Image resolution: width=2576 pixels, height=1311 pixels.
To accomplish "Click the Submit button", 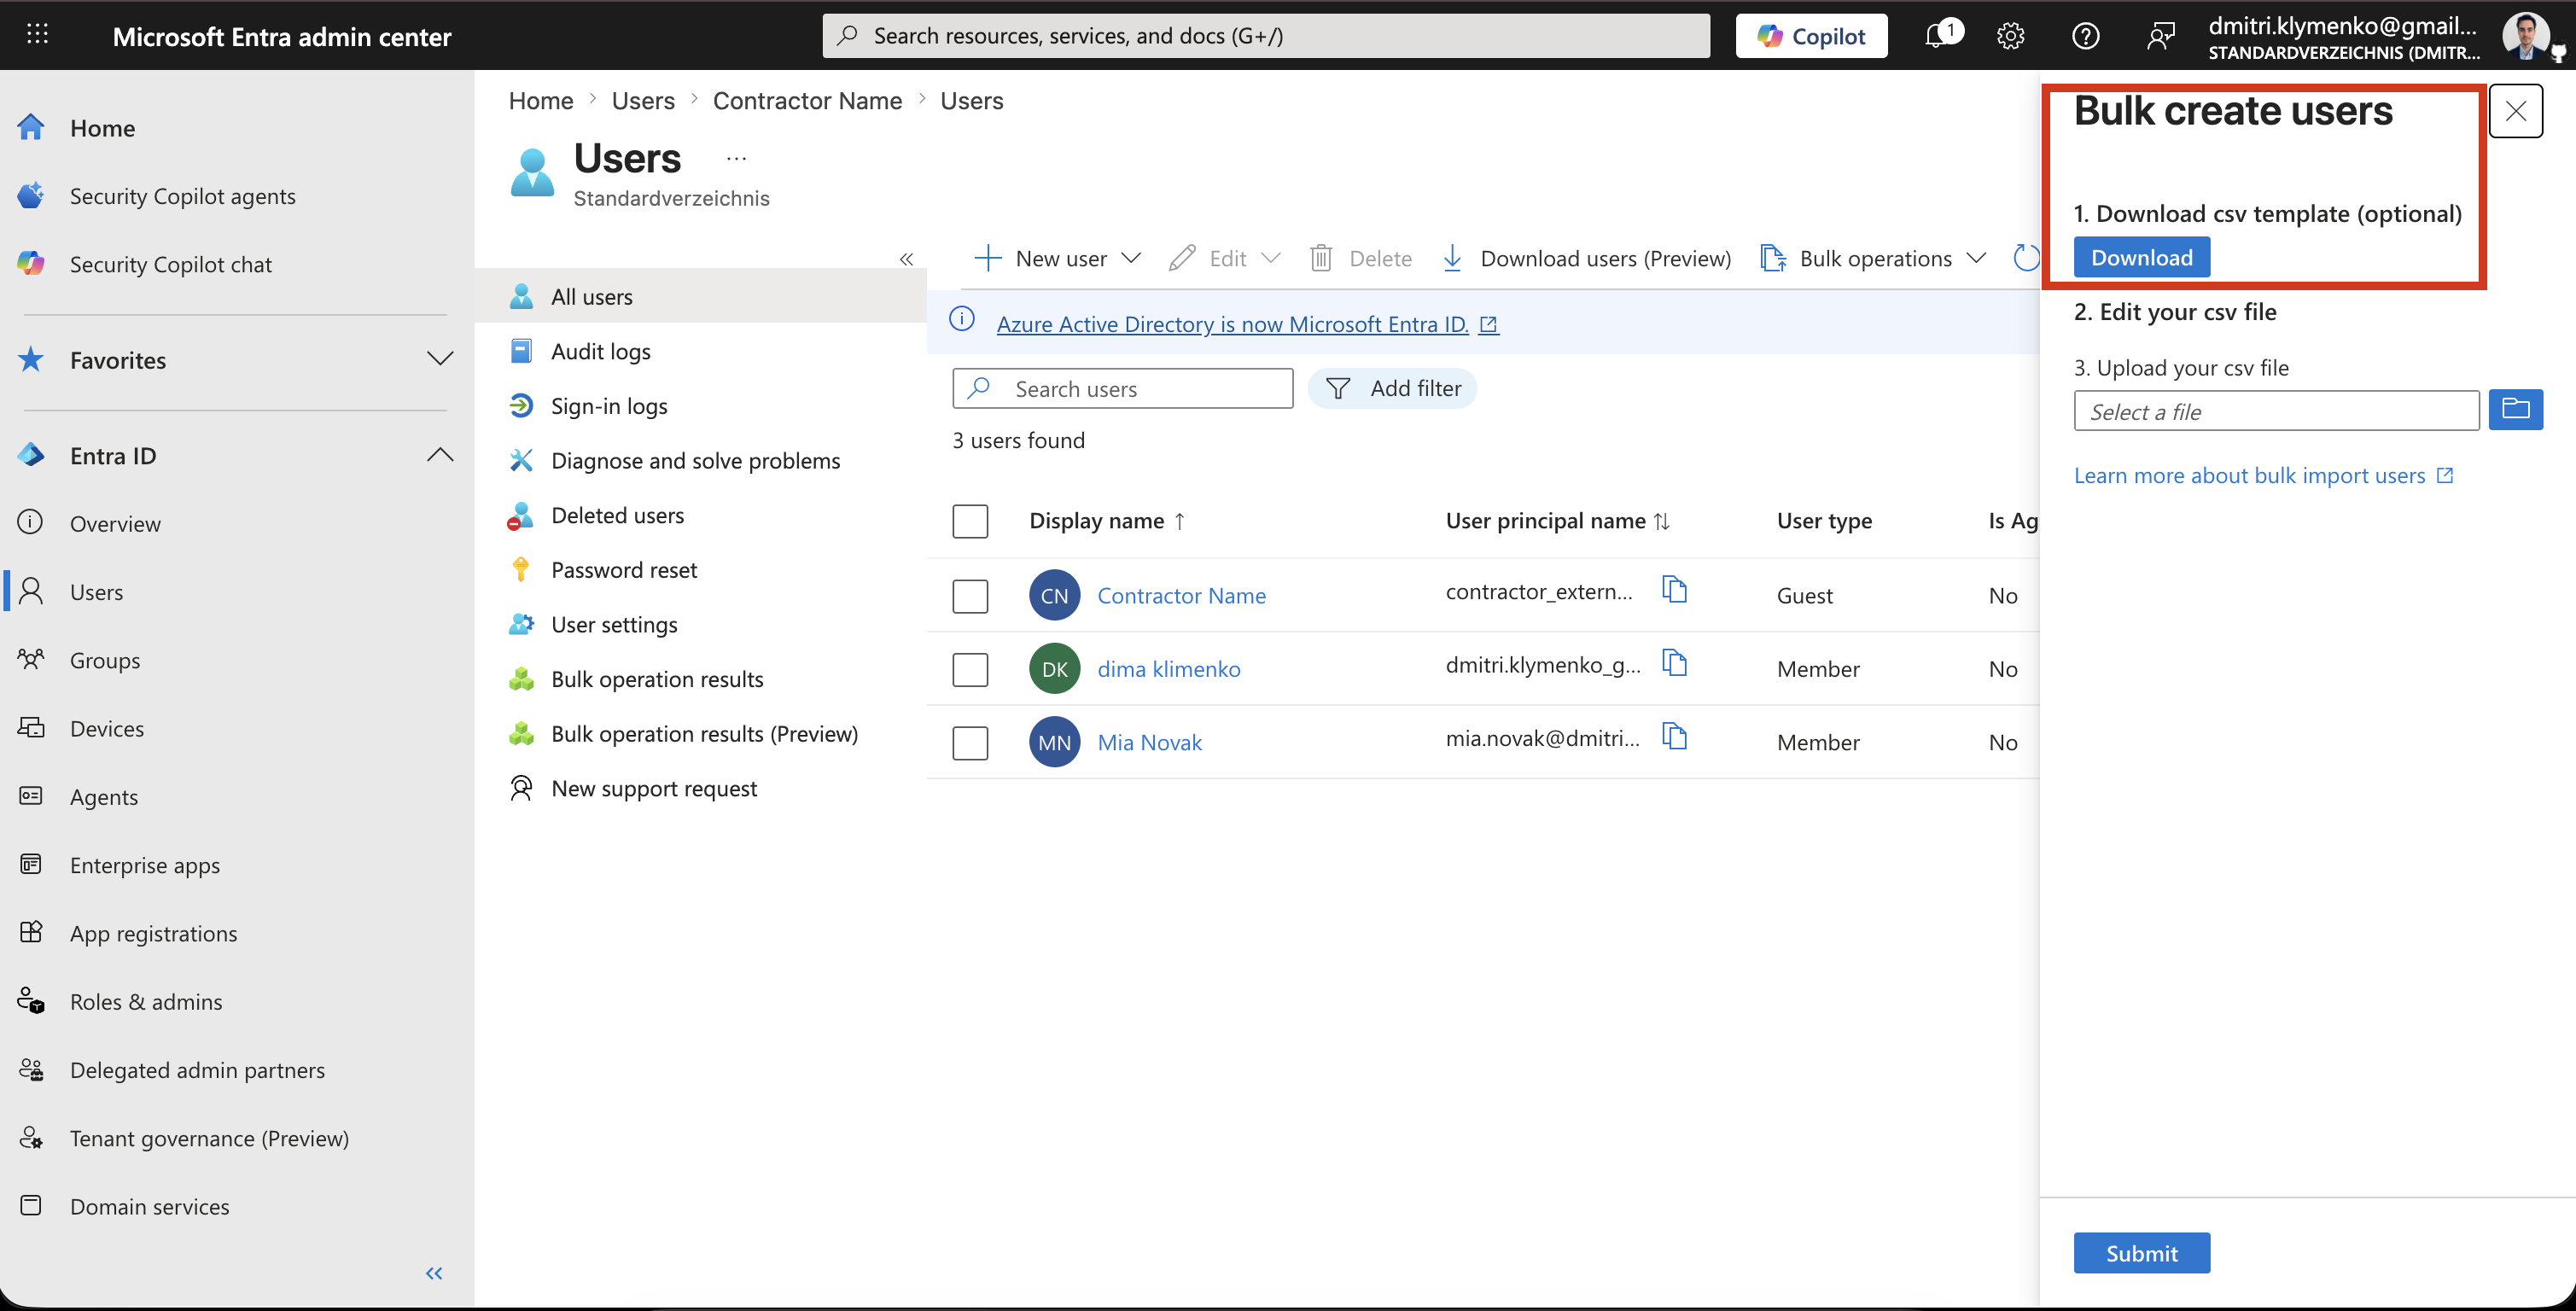I will [x=2141, y=1253].
